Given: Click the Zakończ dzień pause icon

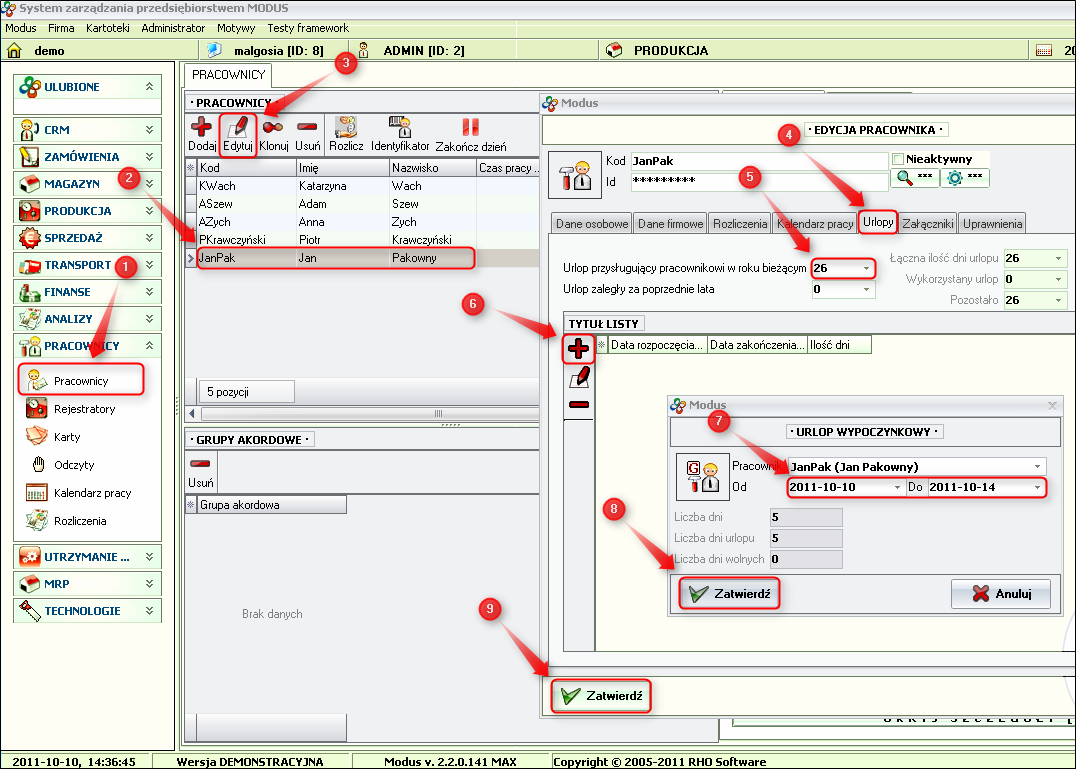Looking at the screenshot, I should coord(471,128).
